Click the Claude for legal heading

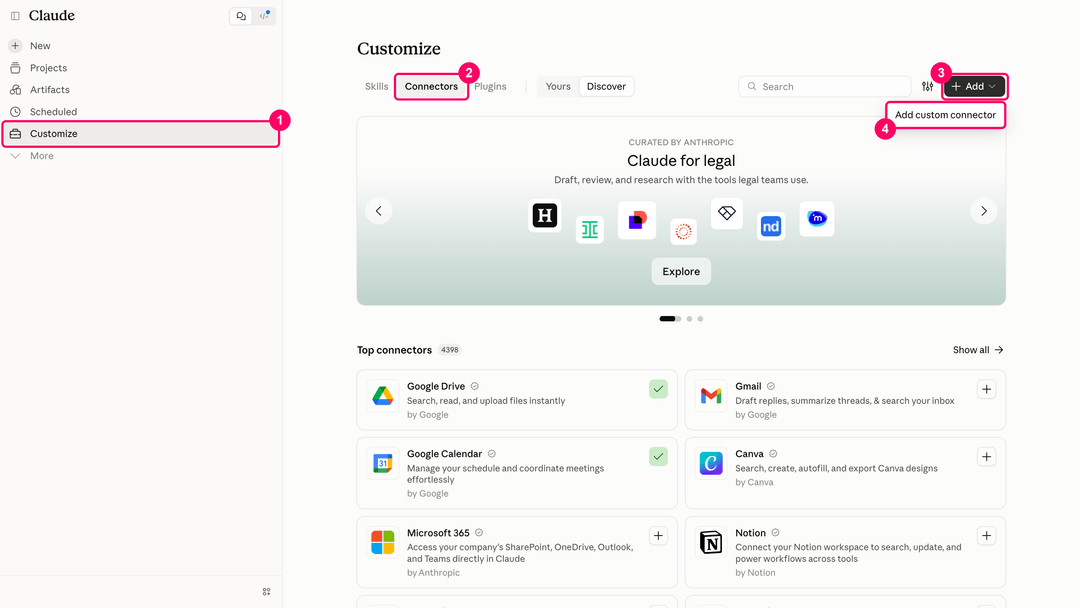(681, 160)
